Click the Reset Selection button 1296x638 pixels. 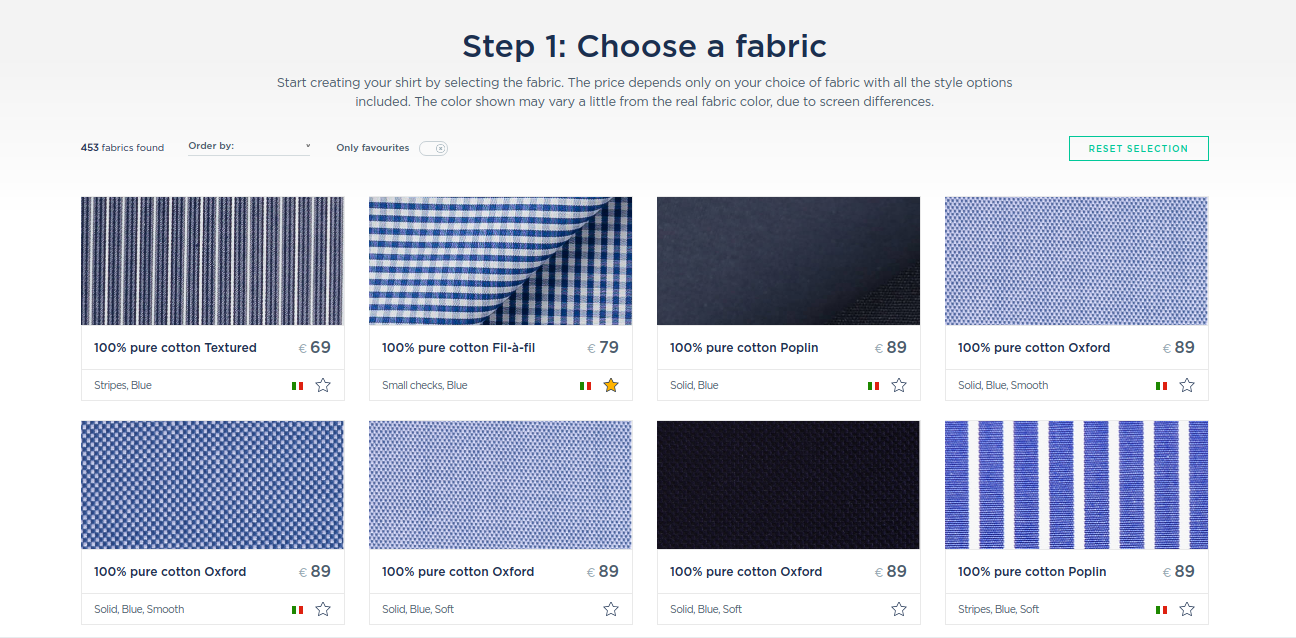[1138, 148]
